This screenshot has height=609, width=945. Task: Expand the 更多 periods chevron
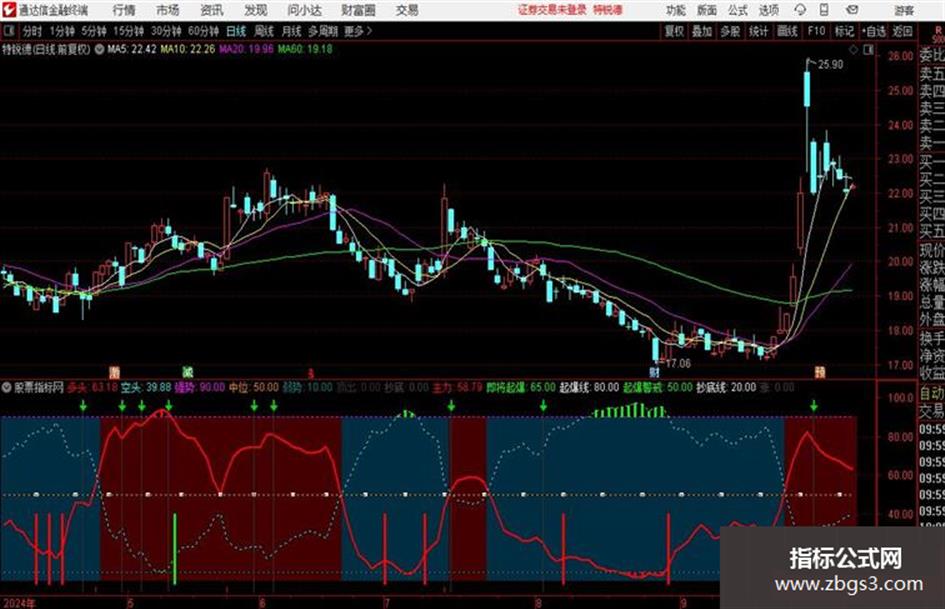click(359, 31)
